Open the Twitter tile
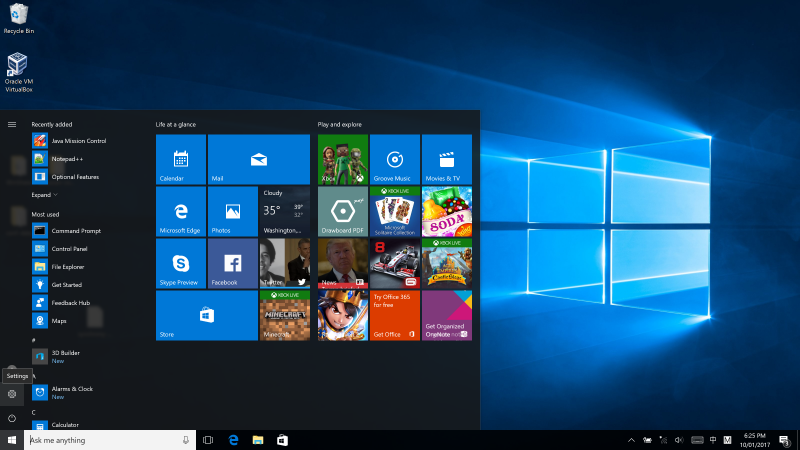The height and width of the screenshot is (450, 800). [x=285, y=263]
